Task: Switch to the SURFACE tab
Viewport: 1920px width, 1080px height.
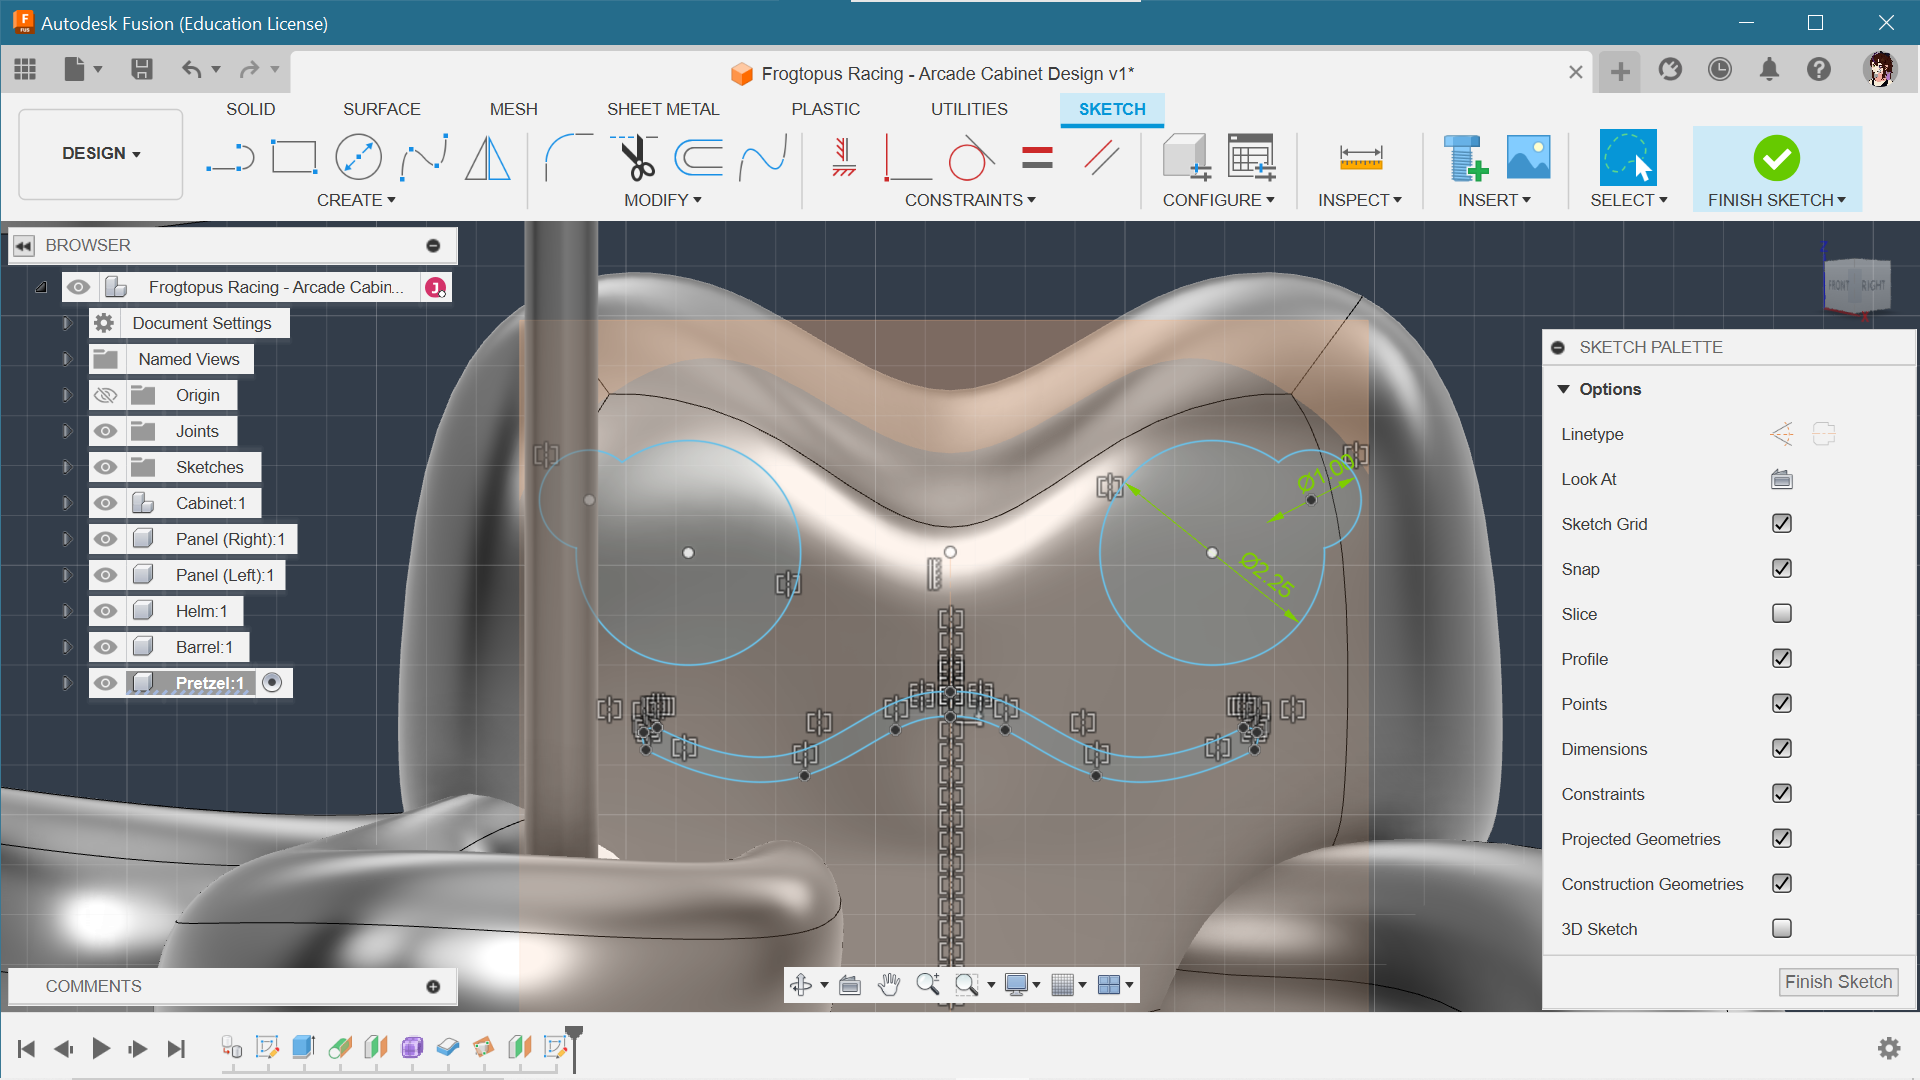Action: [381, 110]
